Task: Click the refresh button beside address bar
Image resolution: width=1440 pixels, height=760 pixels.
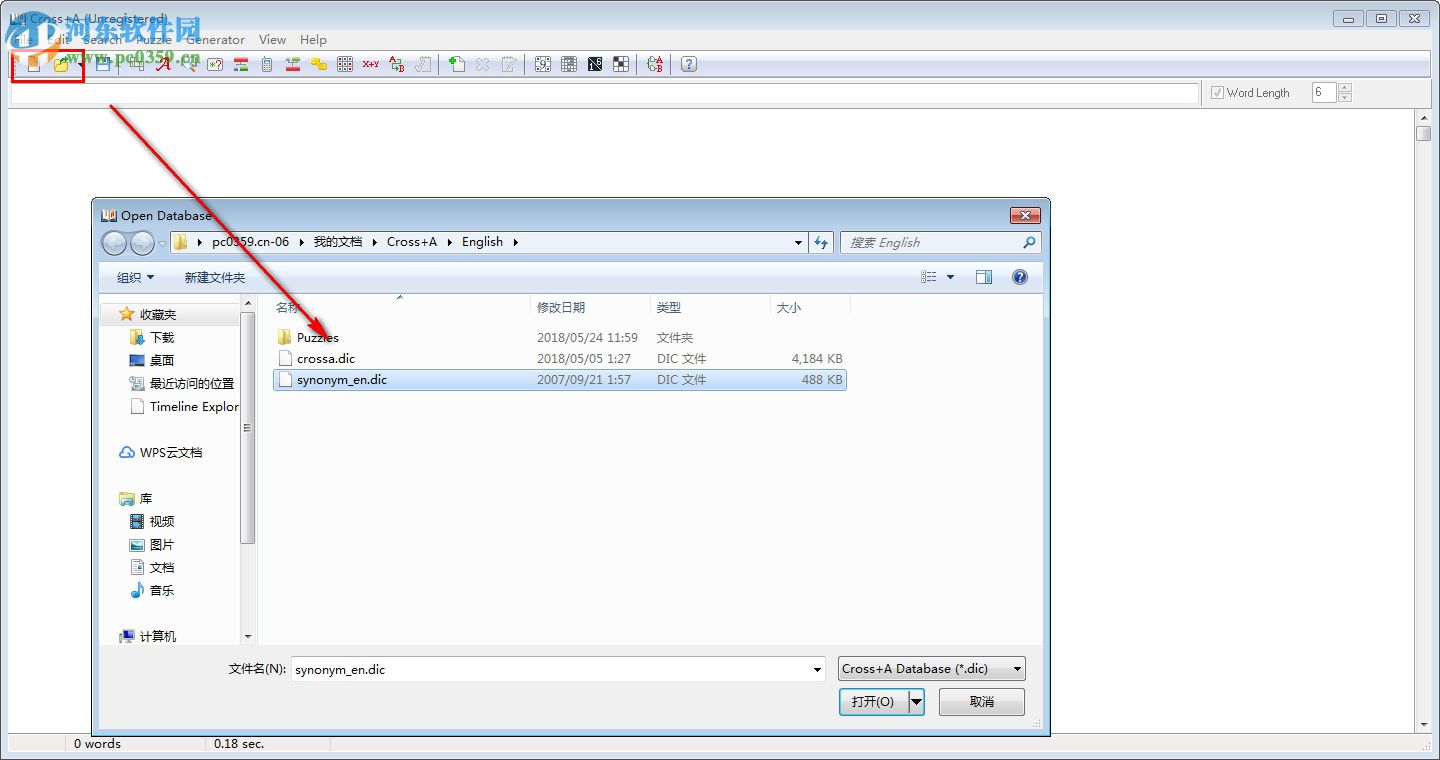Action: click(x=821, y=242)
